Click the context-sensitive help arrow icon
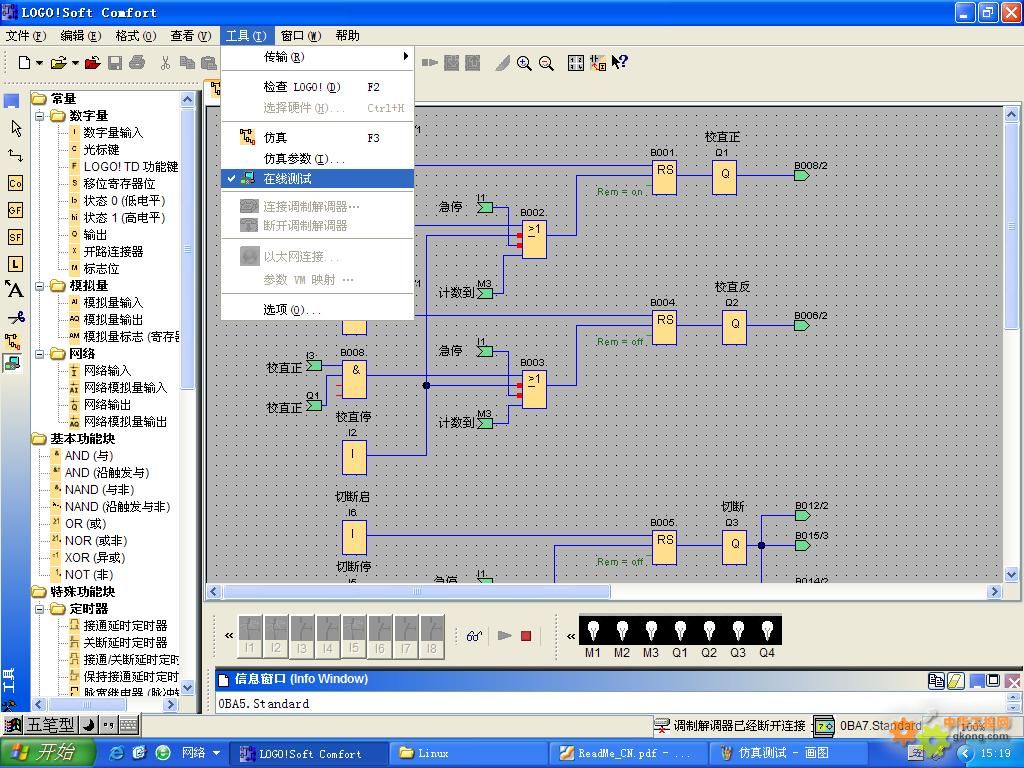 pos(620,63)
